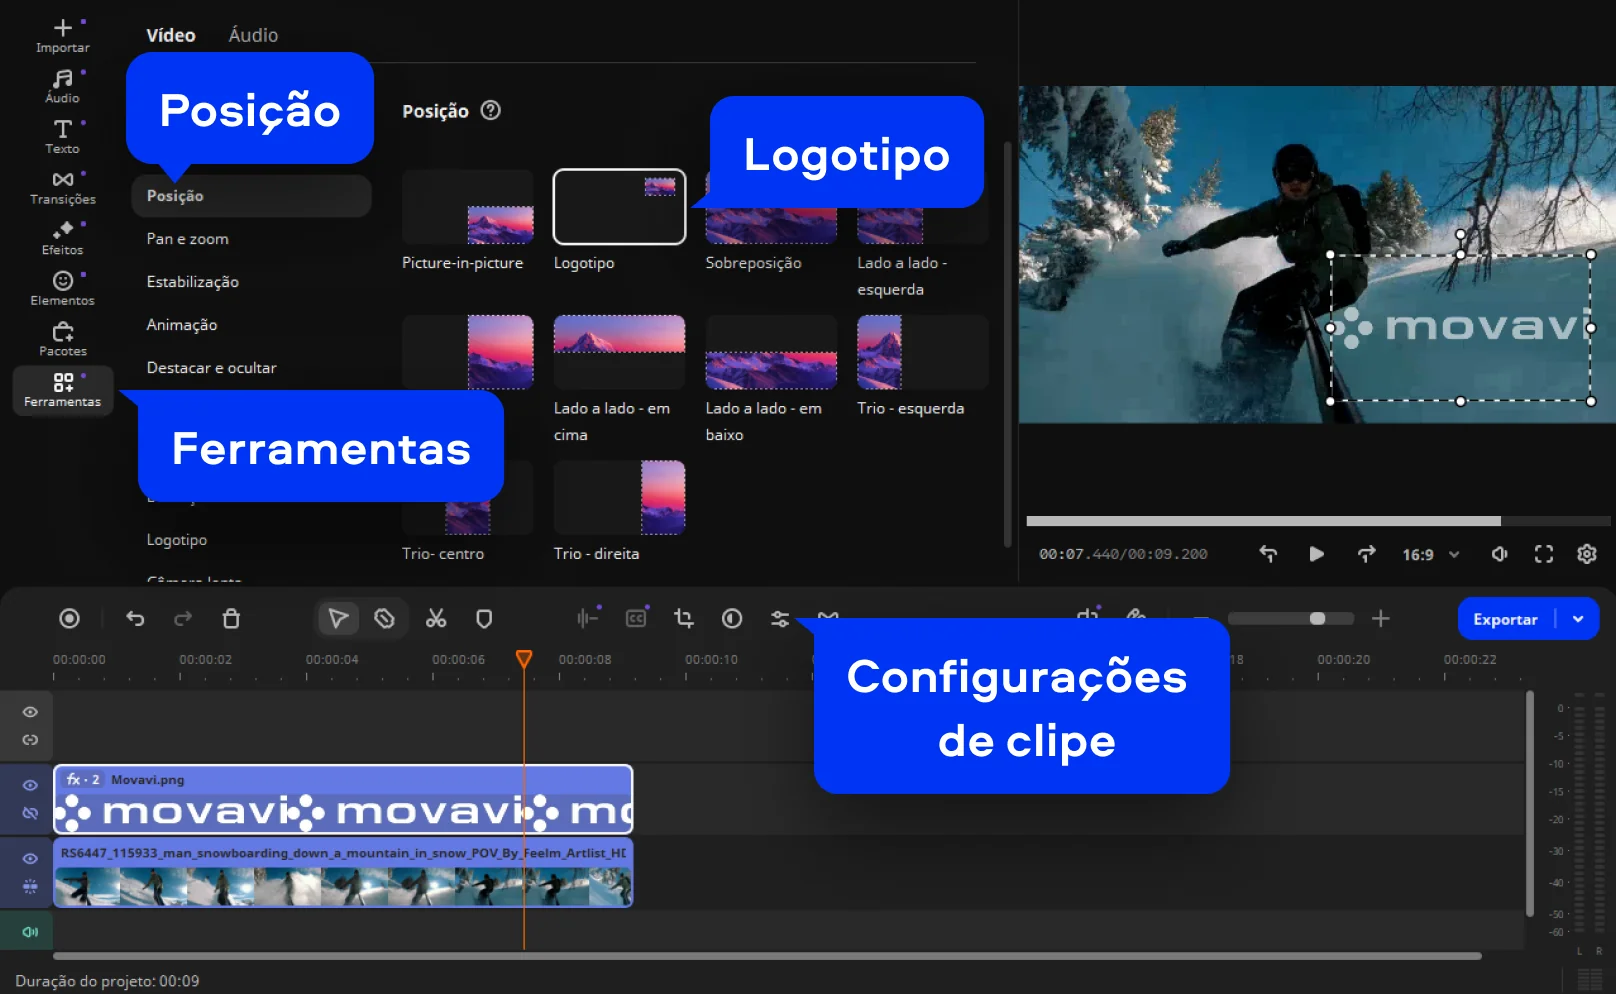Step back one frame in preview
The height and width of the screenshot is (994, 1616).
(1268, 554)
